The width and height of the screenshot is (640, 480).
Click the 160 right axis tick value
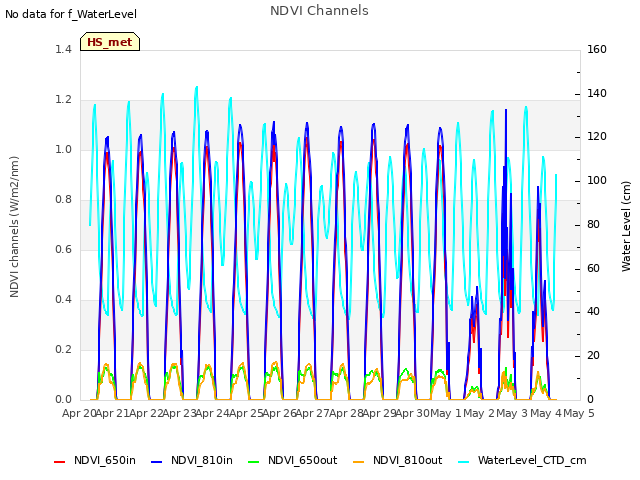pos(597,50)
